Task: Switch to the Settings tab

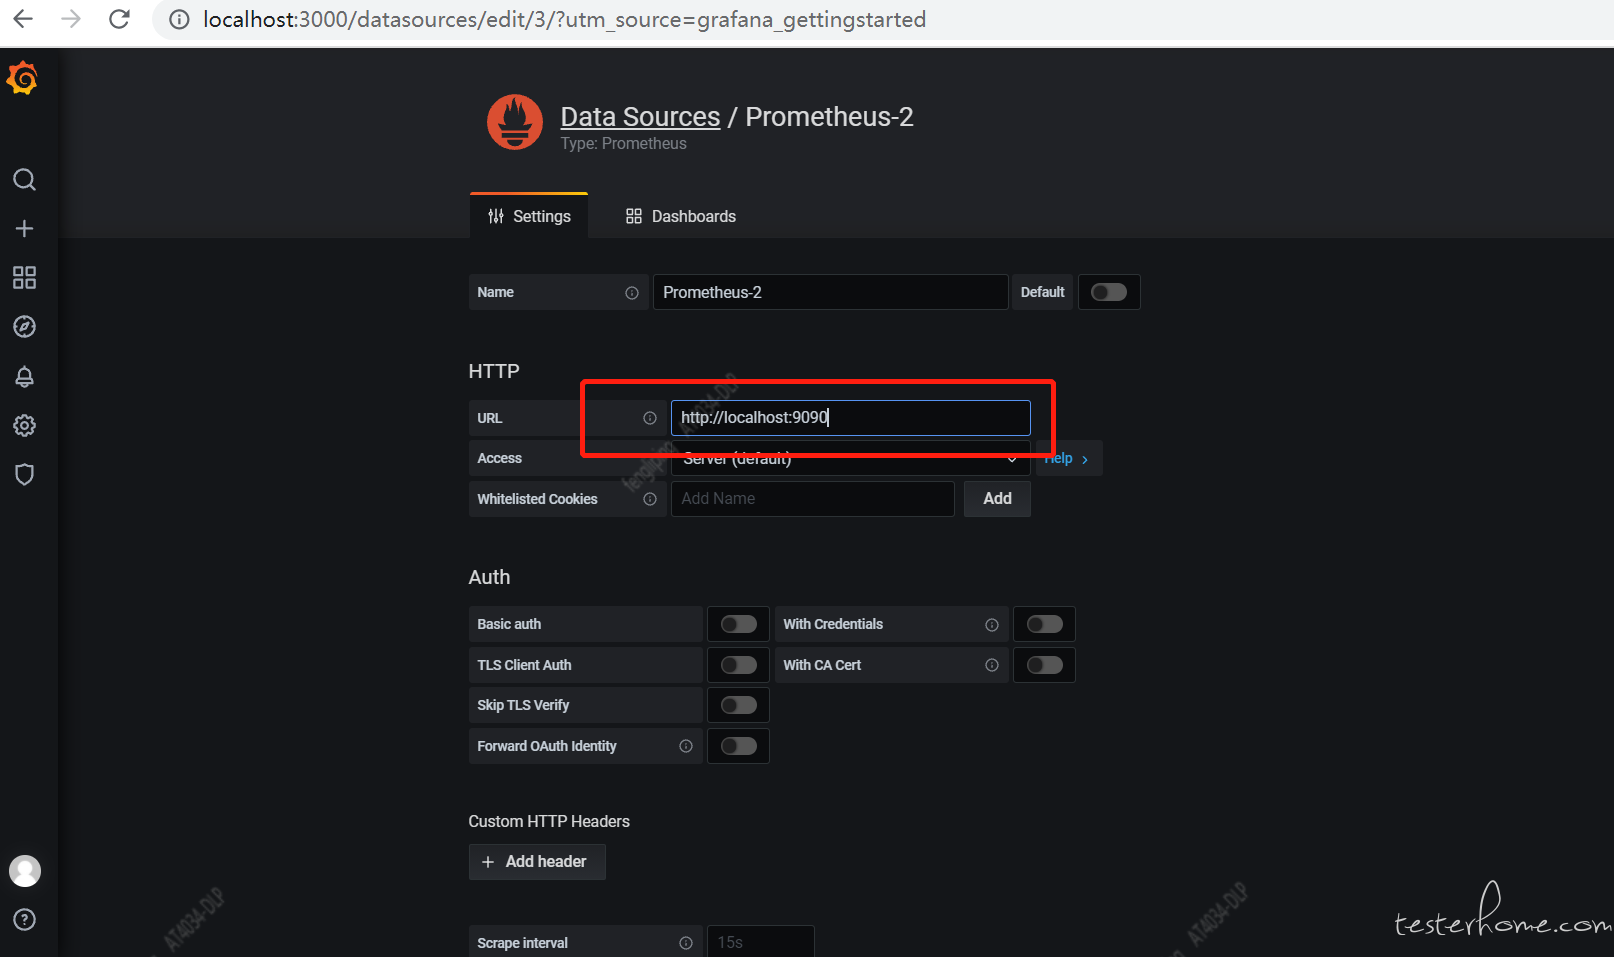Action: click(x=529, y=216)
